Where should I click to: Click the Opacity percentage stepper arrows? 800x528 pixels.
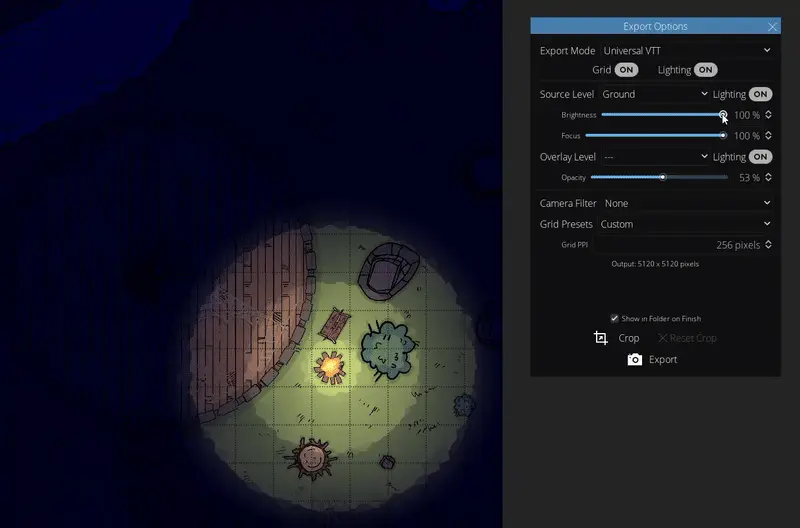pos(768,178)
